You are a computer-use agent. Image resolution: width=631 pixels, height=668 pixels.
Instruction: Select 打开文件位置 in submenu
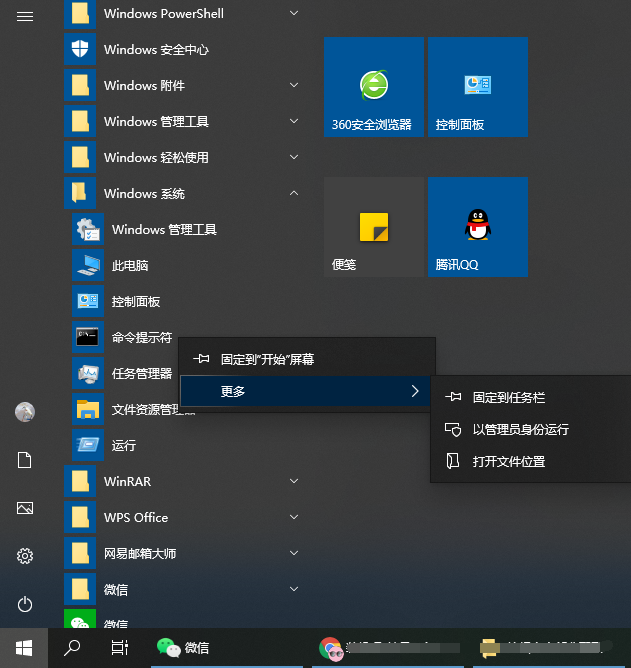[x=508, y=461]
